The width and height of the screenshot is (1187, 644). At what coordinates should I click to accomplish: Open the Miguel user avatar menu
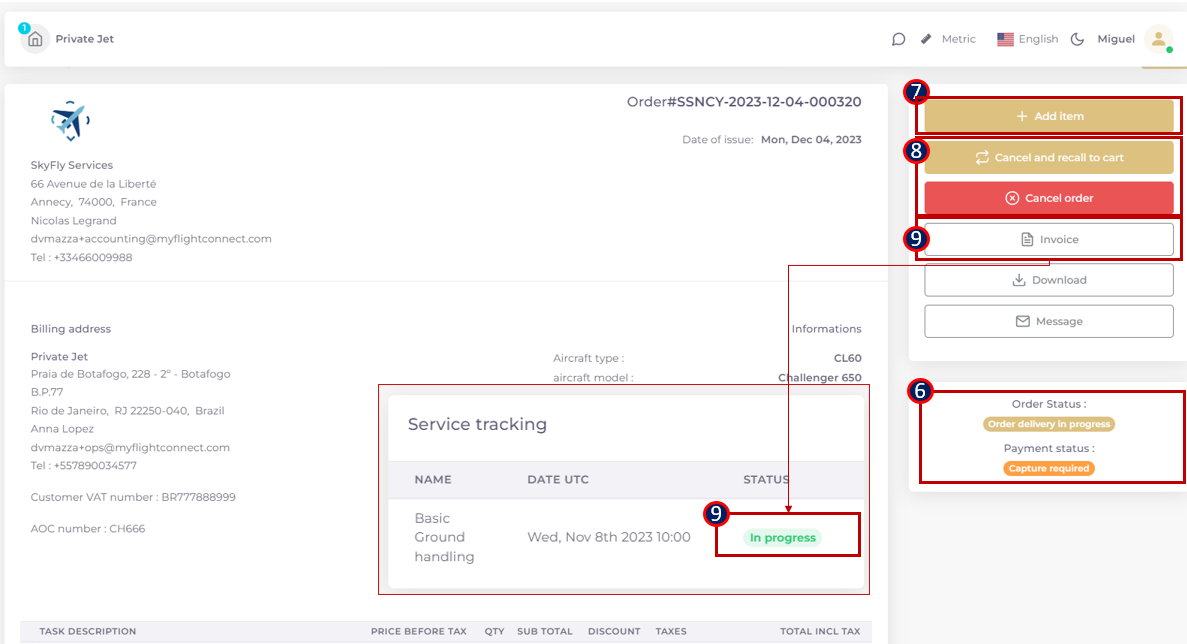pyautogui.click(x=1158, y=39)
